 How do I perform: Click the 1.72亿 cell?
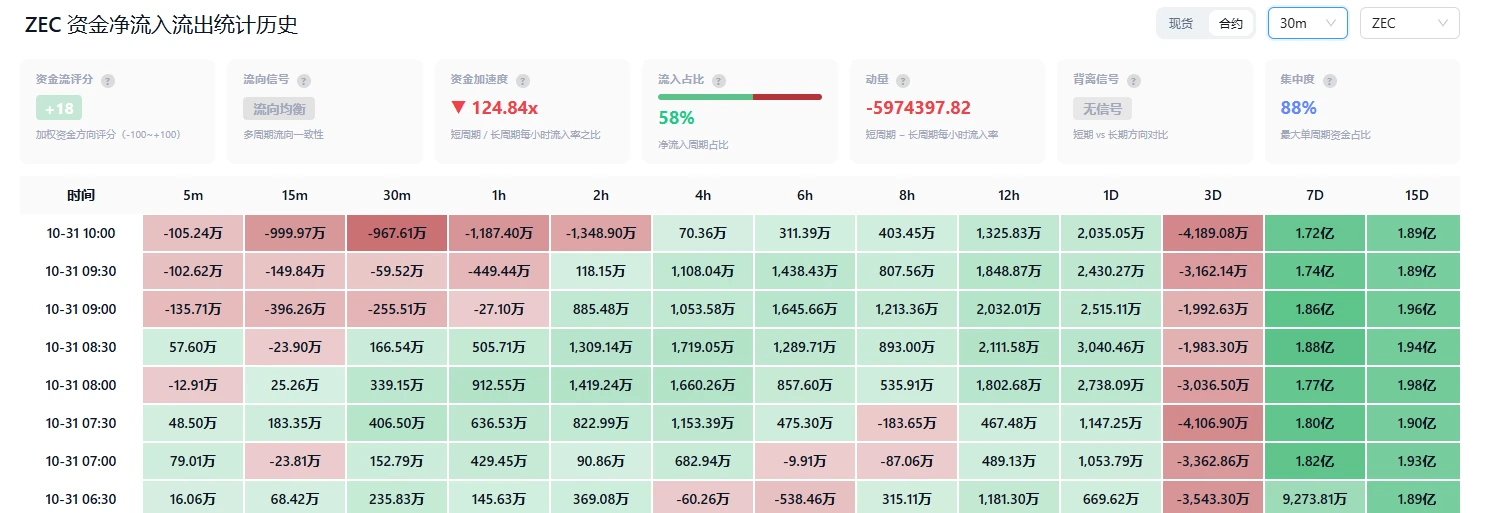click(x=1315, y=233)
